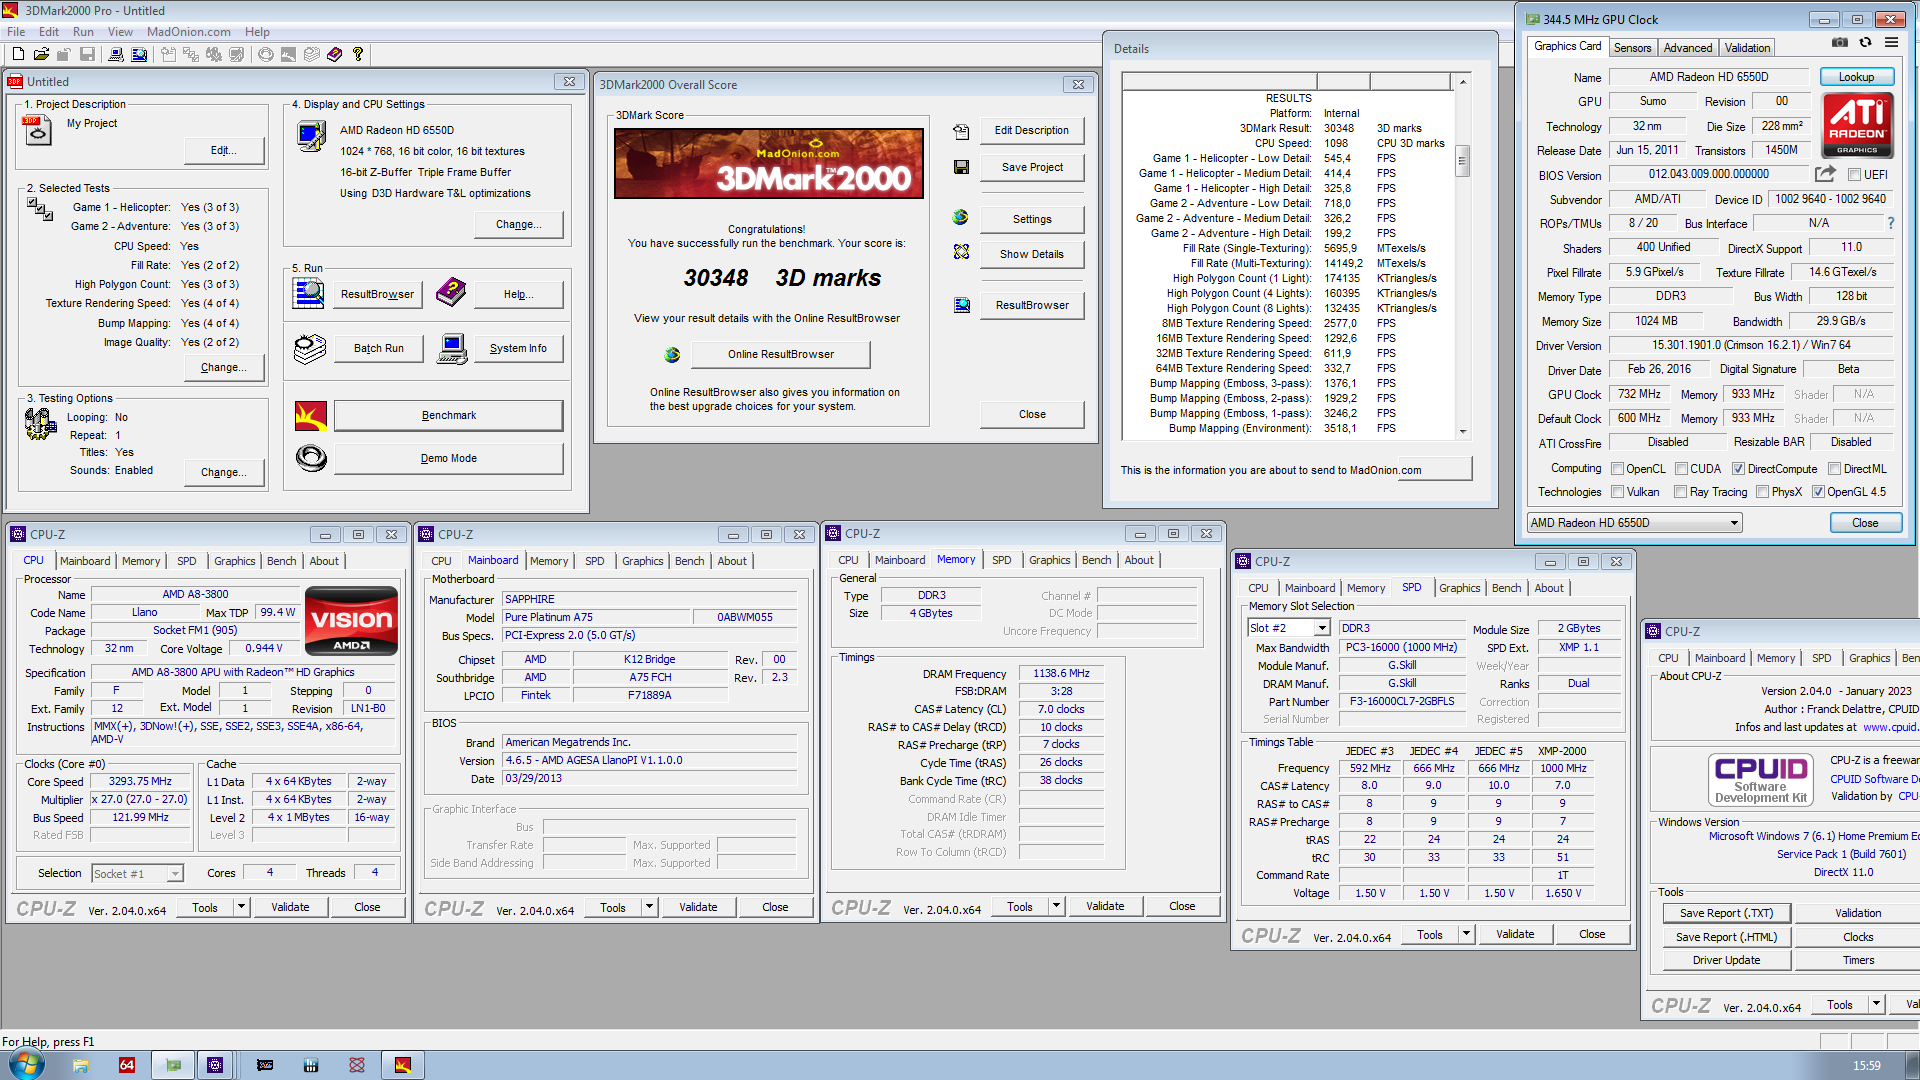Click the Bus Interface question mark icon

click(x=1890, y=223)
